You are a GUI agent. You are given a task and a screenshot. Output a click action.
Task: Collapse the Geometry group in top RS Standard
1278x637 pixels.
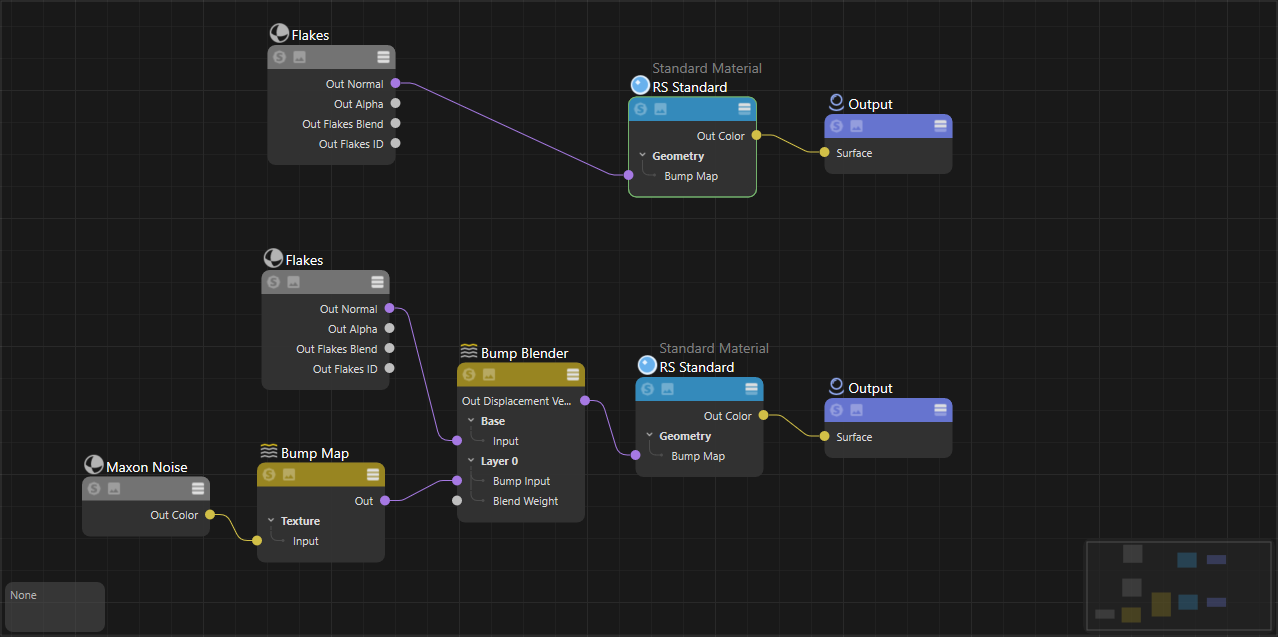point(643,156)
